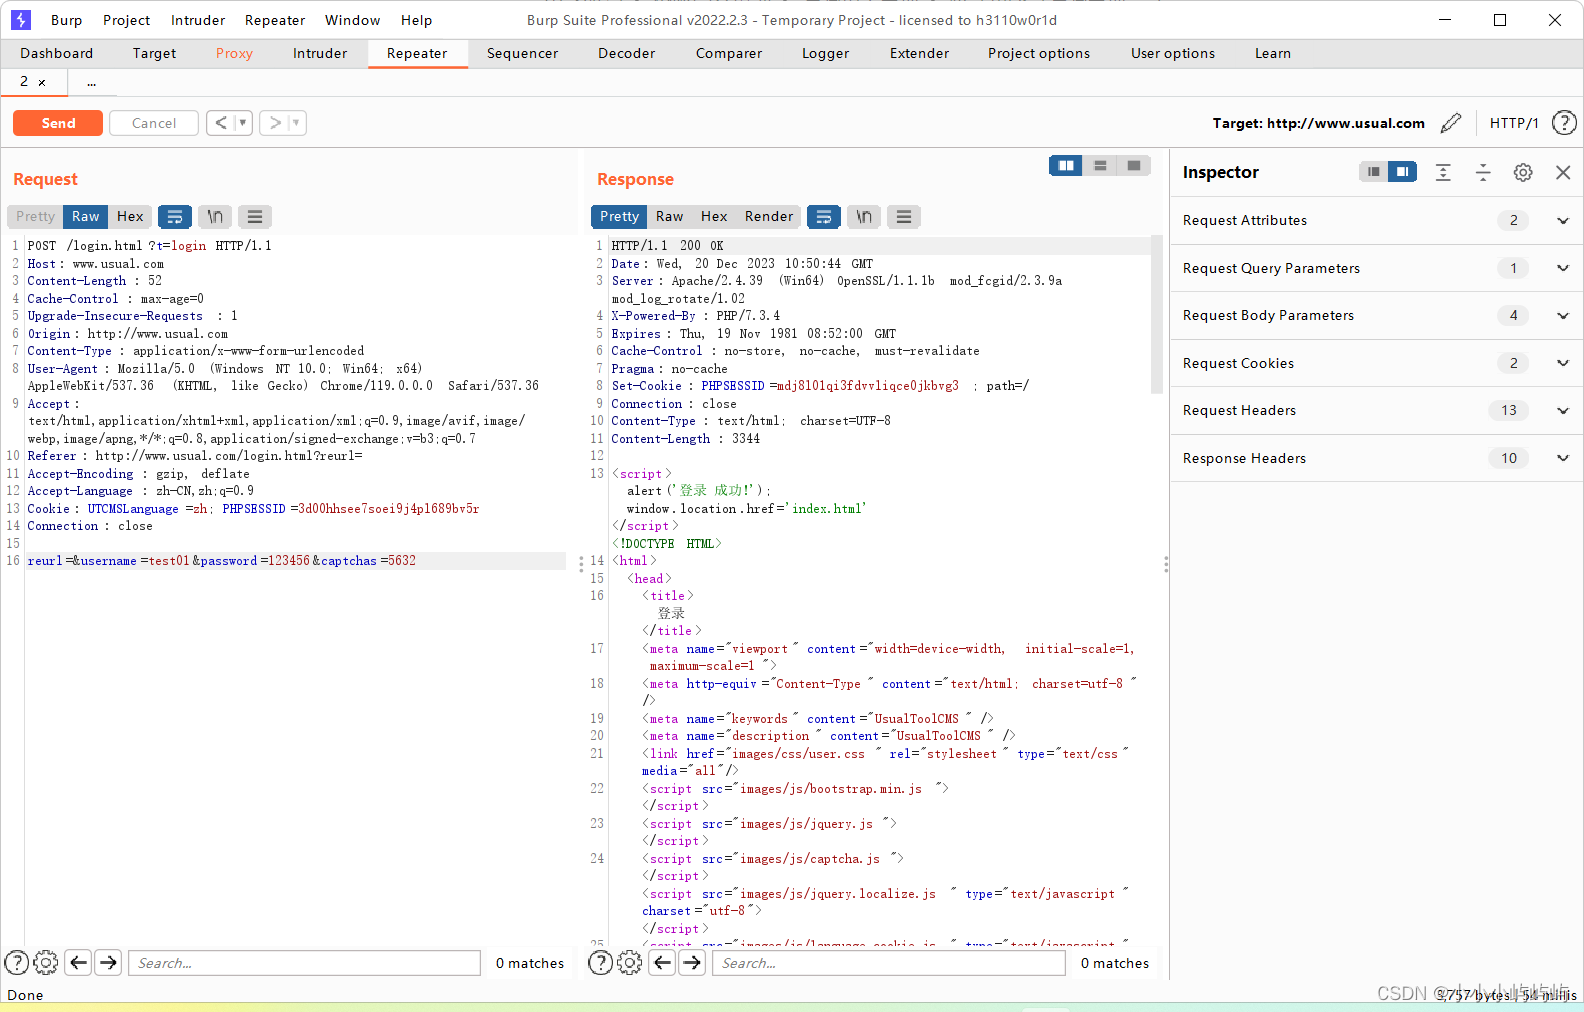This screenshot has width=1584, height=1012.
Task: Open the Intruder menu in menu bar
Action: (x=198, y=20)
